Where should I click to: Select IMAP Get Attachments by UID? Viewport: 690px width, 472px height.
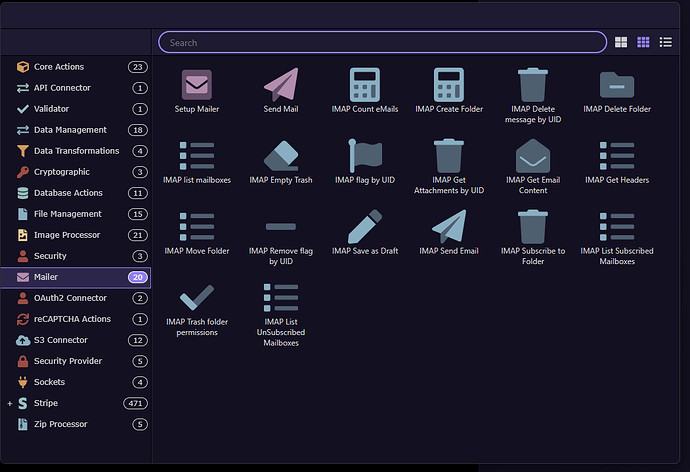[x=449, y=167]
